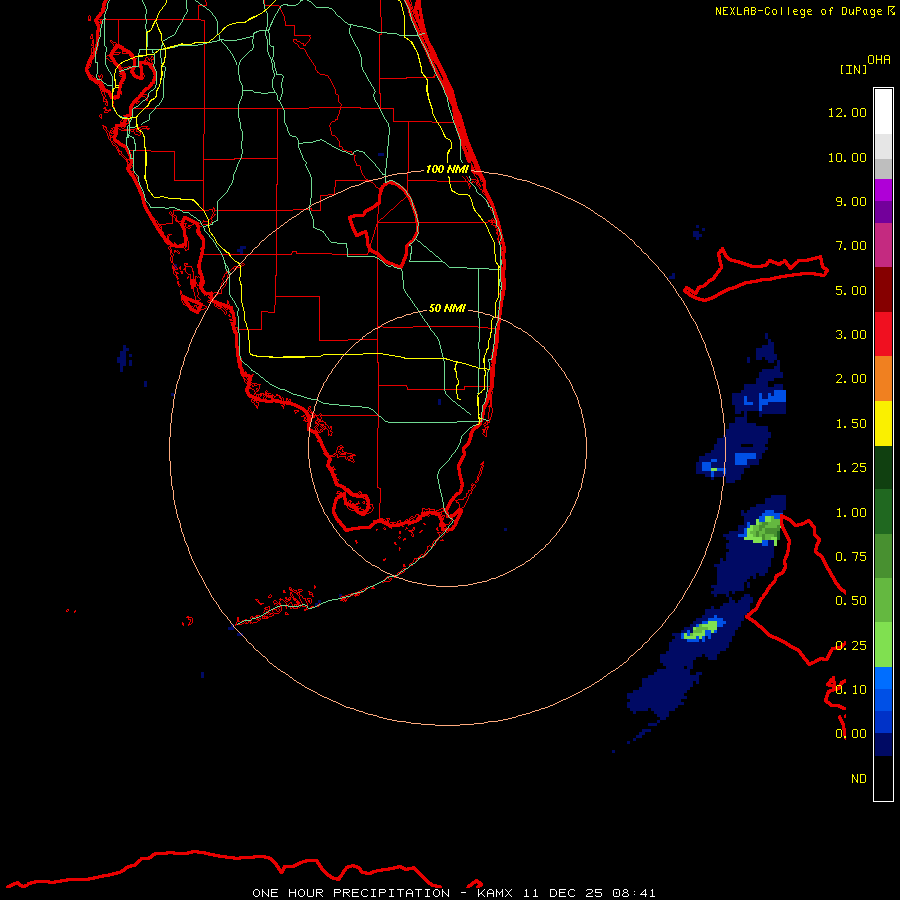Click the 100 NMI range ring label
The height and width of the screenshot is (900, 900).
(x=447, y=169)
